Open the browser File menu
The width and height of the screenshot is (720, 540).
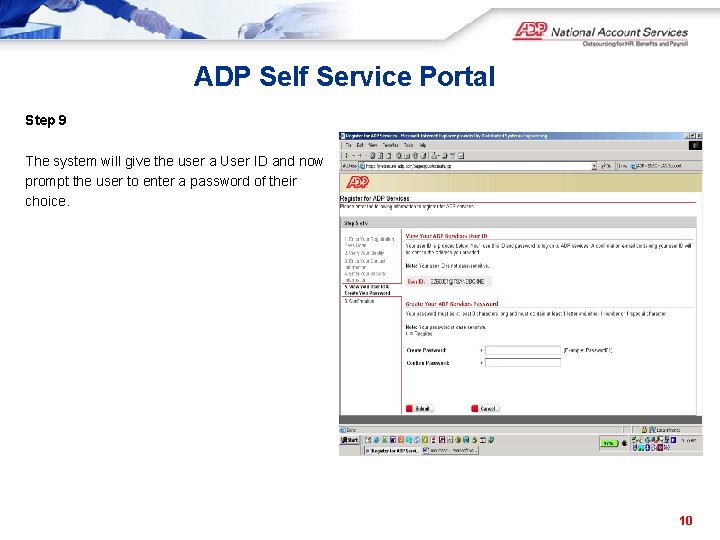pyautogui.click(x=349, y=145)
